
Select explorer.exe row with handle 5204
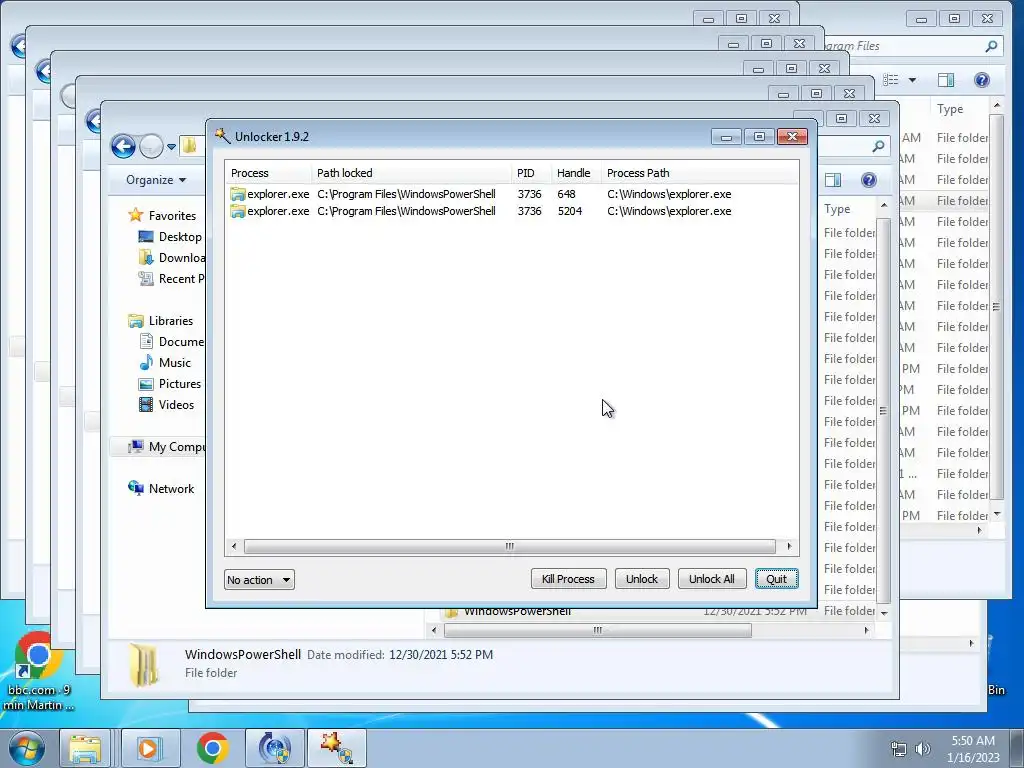pyautogui.click(x=511, y=211)
